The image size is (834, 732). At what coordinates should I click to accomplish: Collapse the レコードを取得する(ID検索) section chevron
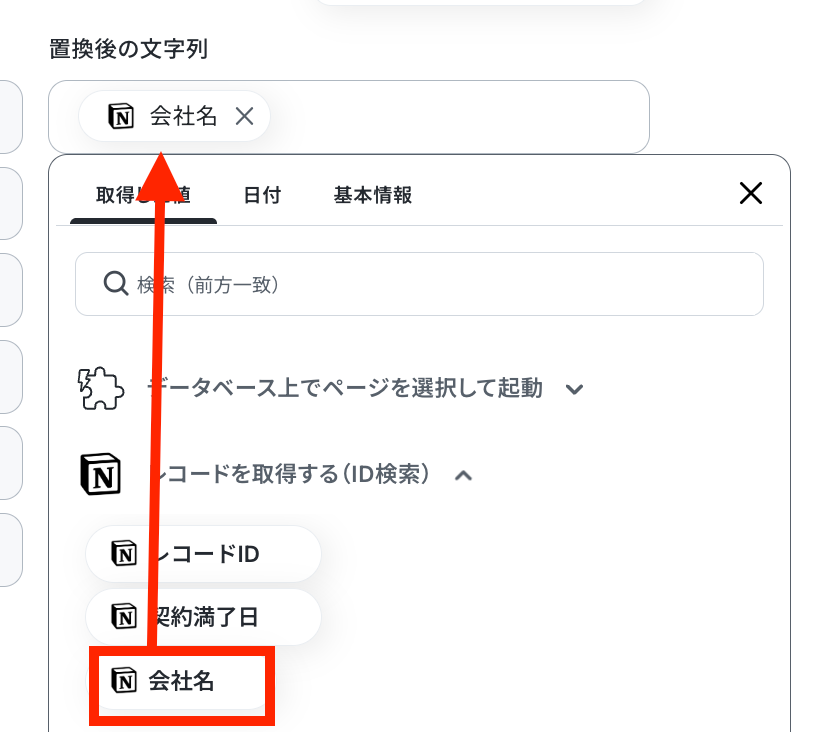(x=463, y=475)
